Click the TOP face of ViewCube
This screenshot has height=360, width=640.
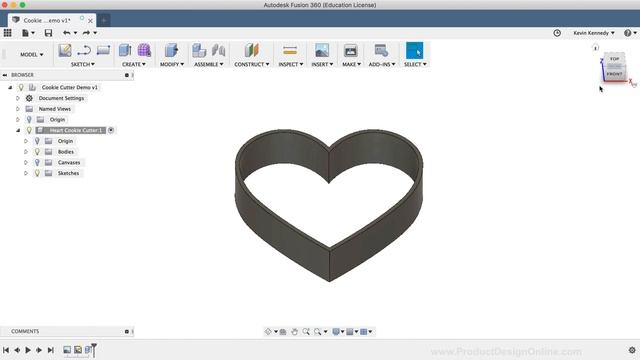[x=614, y=59]
